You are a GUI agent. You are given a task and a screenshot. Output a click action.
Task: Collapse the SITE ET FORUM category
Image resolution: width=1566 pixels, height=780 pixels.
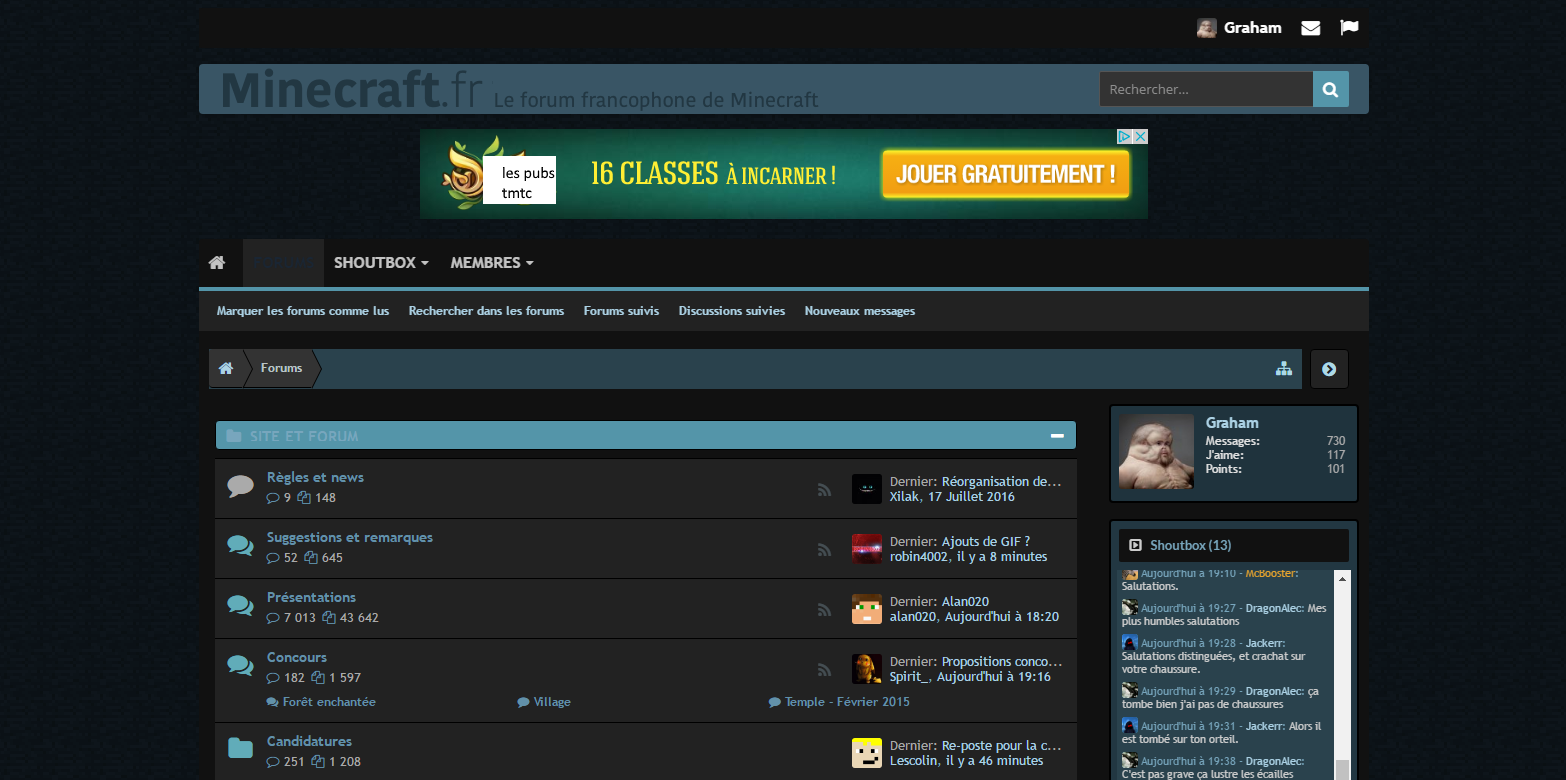coord(1057,436)
